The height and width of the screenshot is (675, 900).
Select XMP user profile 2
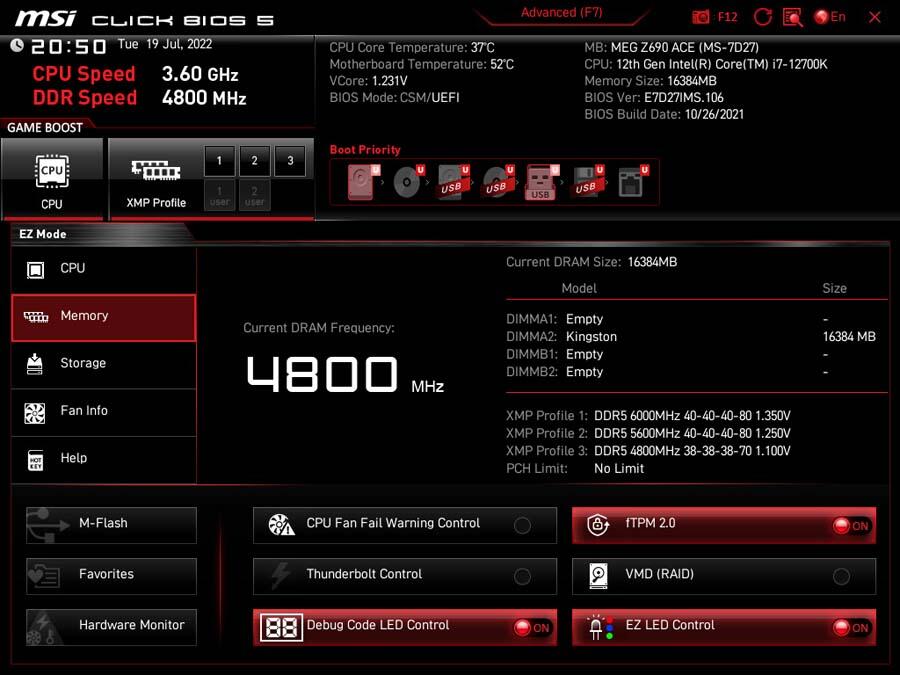254,195
